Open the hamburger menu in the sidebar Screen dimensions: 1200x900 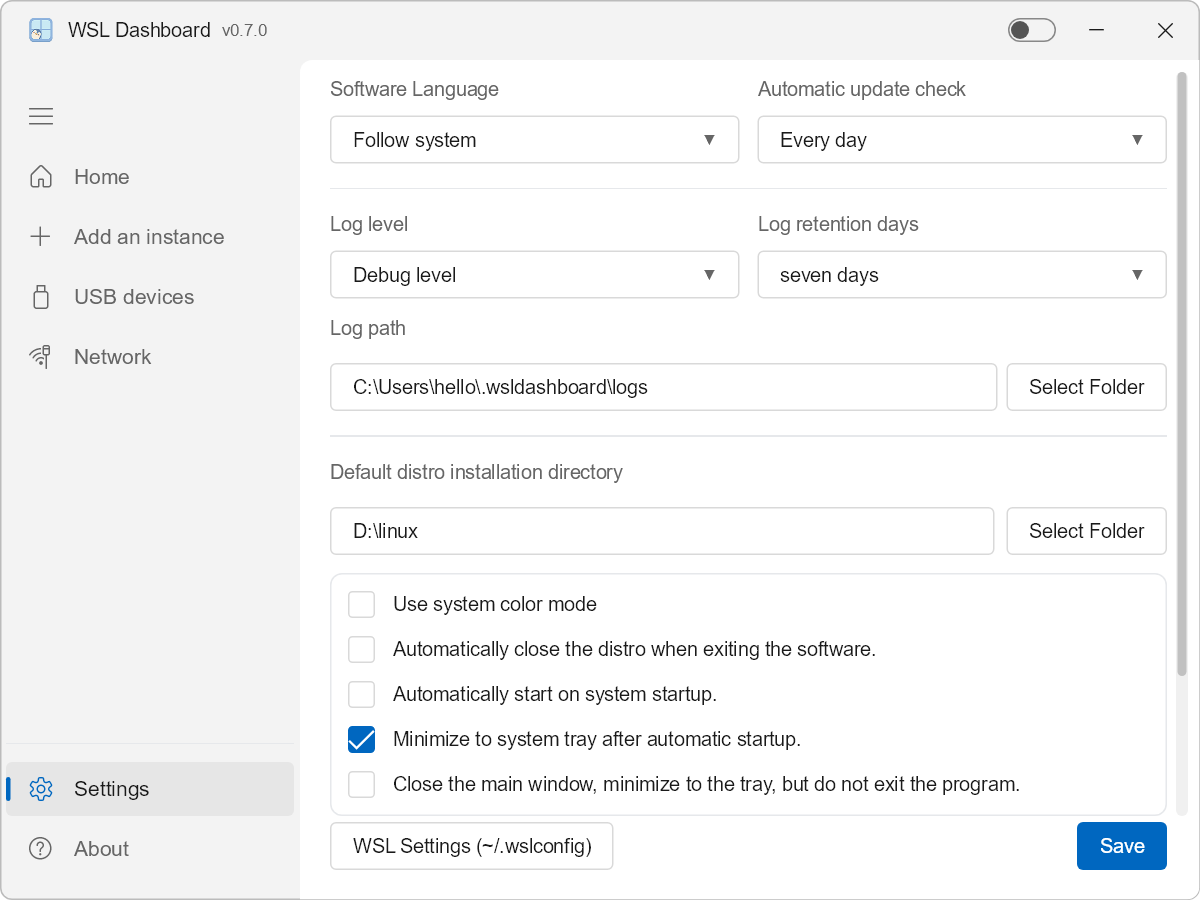pos(41,116)
